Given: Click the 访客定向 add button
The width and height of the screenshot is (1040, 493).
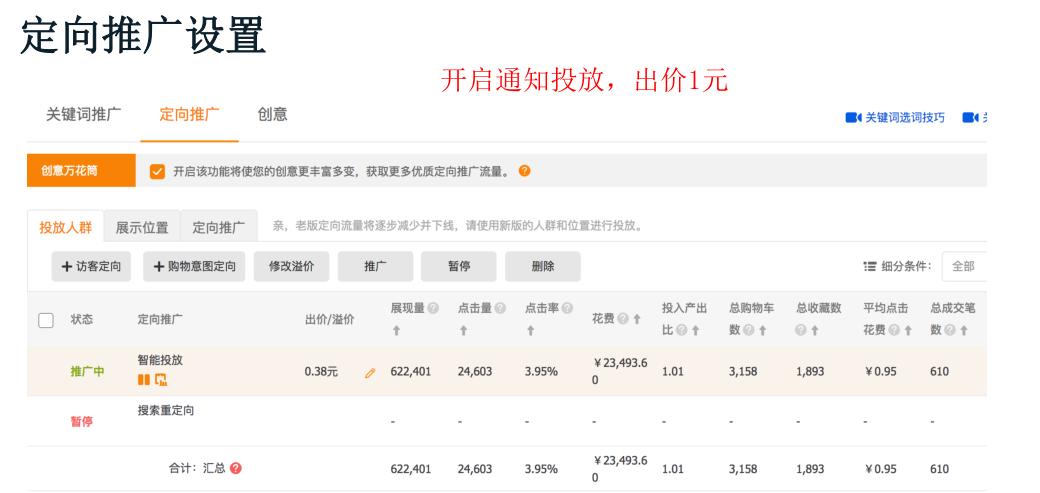Looking at the screenshot, I should coord(92,266).
